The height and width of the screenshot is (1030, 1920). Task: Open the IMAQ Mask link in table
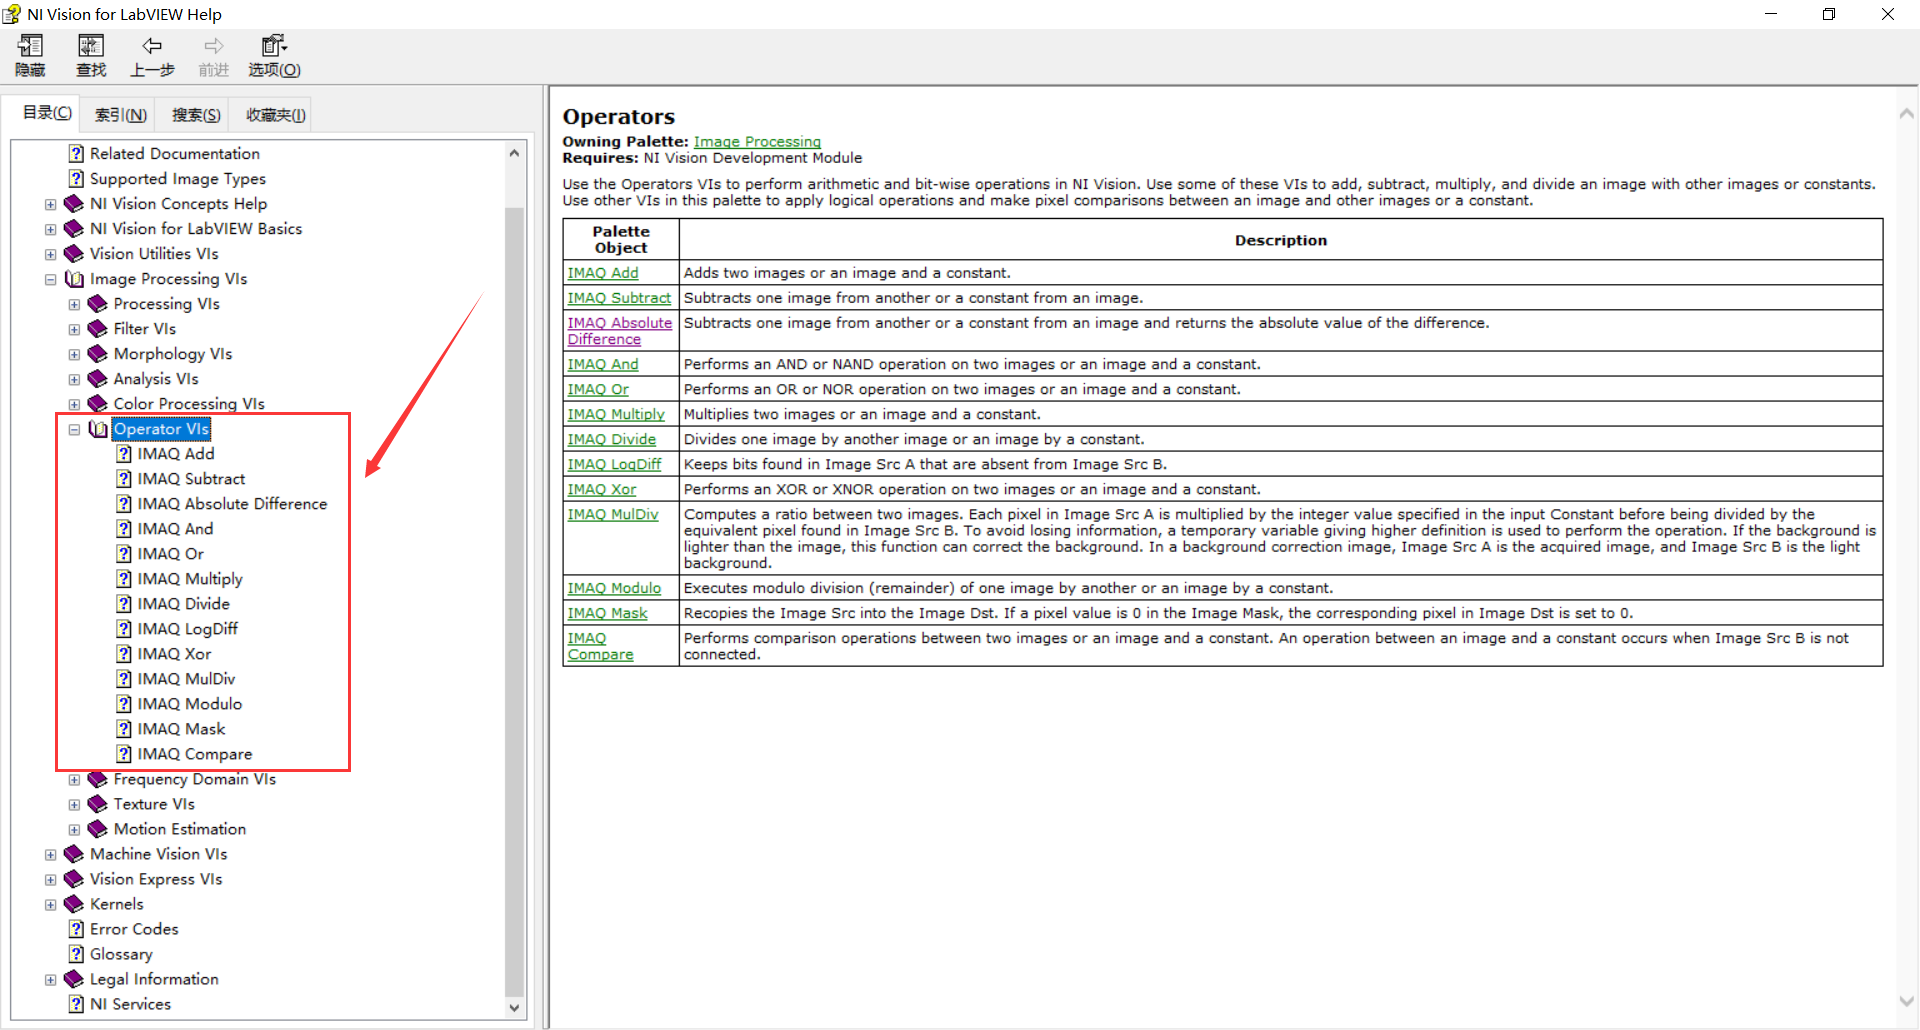pos(607,613)
